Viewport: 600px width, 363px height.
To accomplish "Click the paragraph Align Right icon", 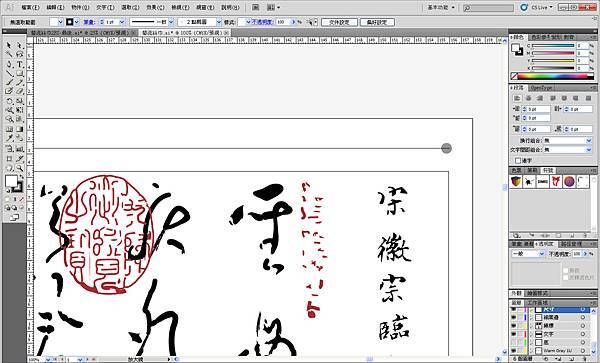I will click(x=540, y=98).
